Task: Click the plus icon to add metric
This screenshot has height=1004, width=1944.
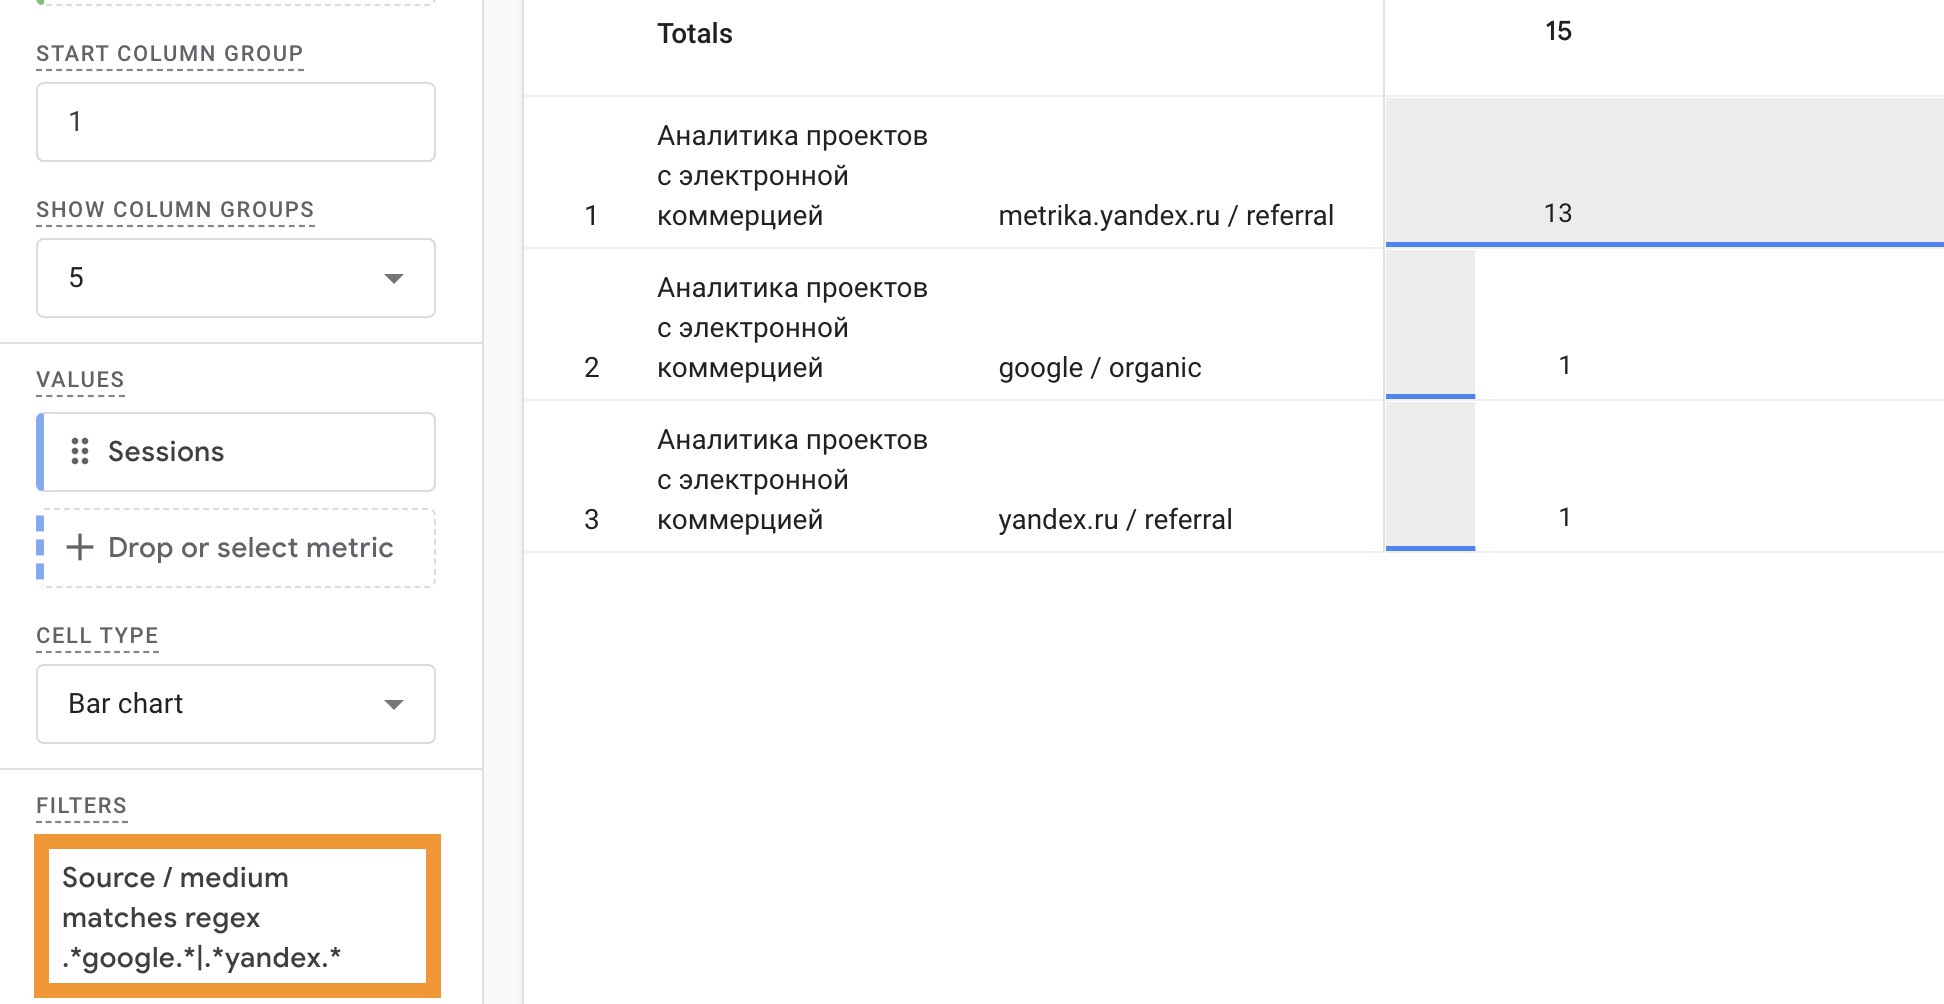Action: pos(80,548)
